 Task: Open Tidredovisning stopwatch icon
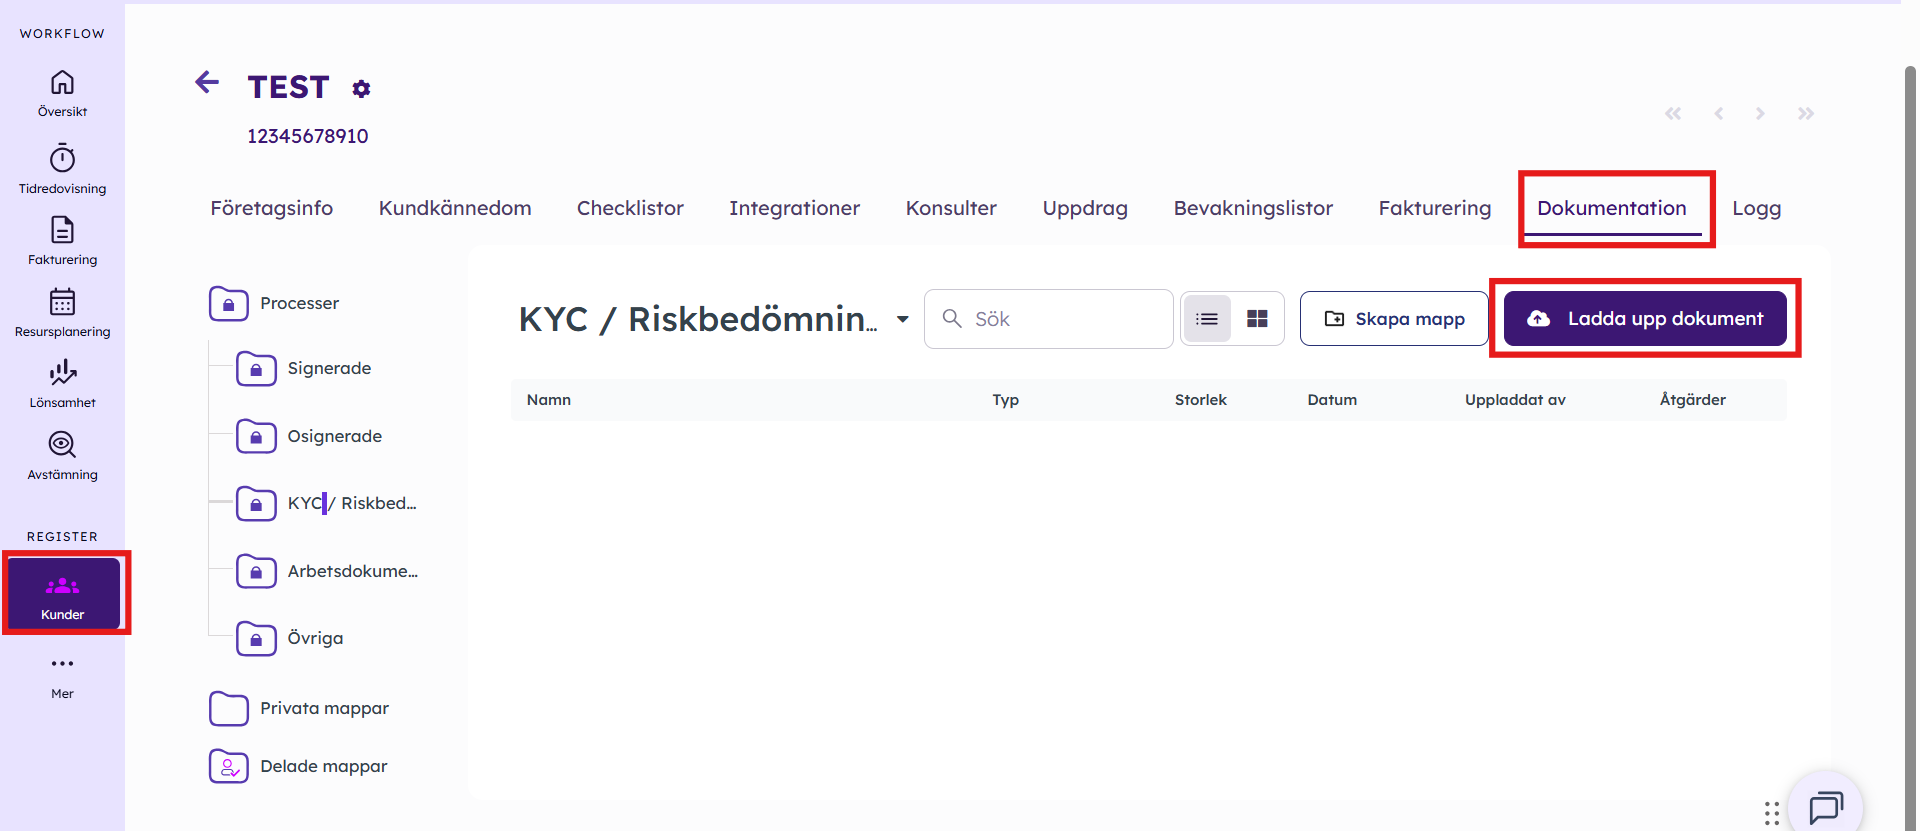click(x=62, y=158)
